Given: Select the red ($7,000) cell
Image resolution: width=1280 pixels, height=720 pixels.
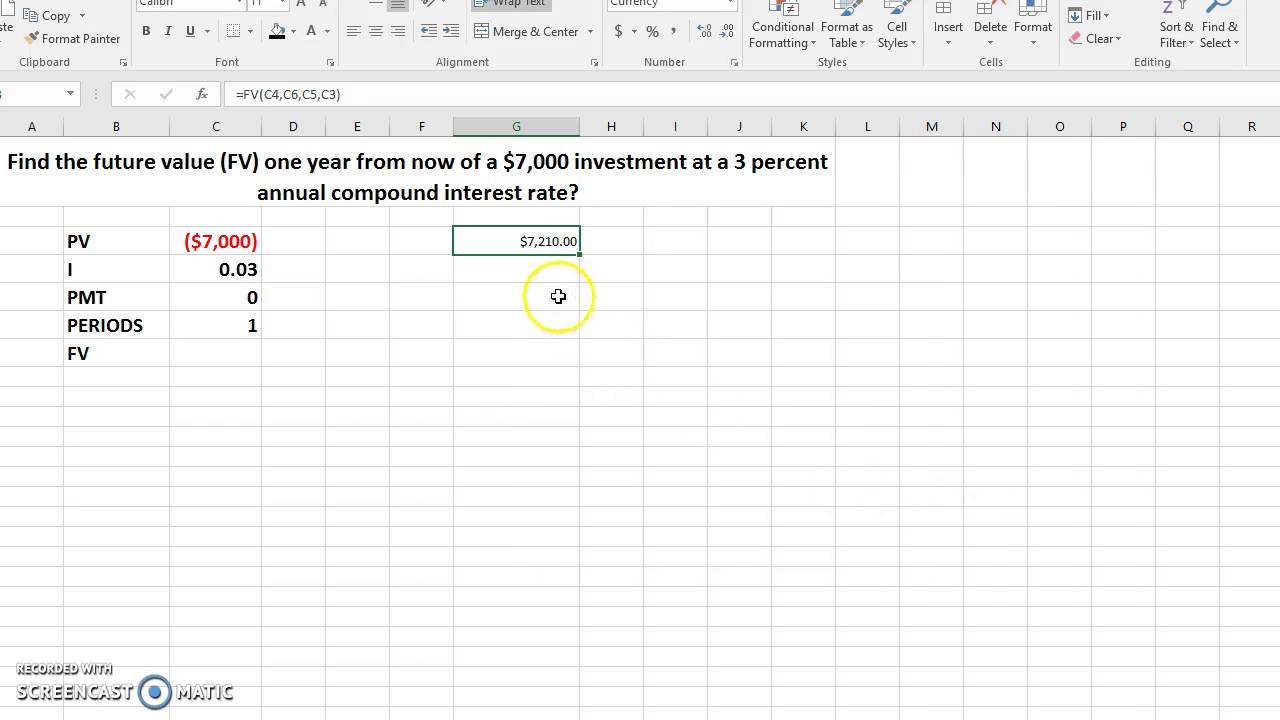Looking at the screenshot, I should (x=216, y=241).
